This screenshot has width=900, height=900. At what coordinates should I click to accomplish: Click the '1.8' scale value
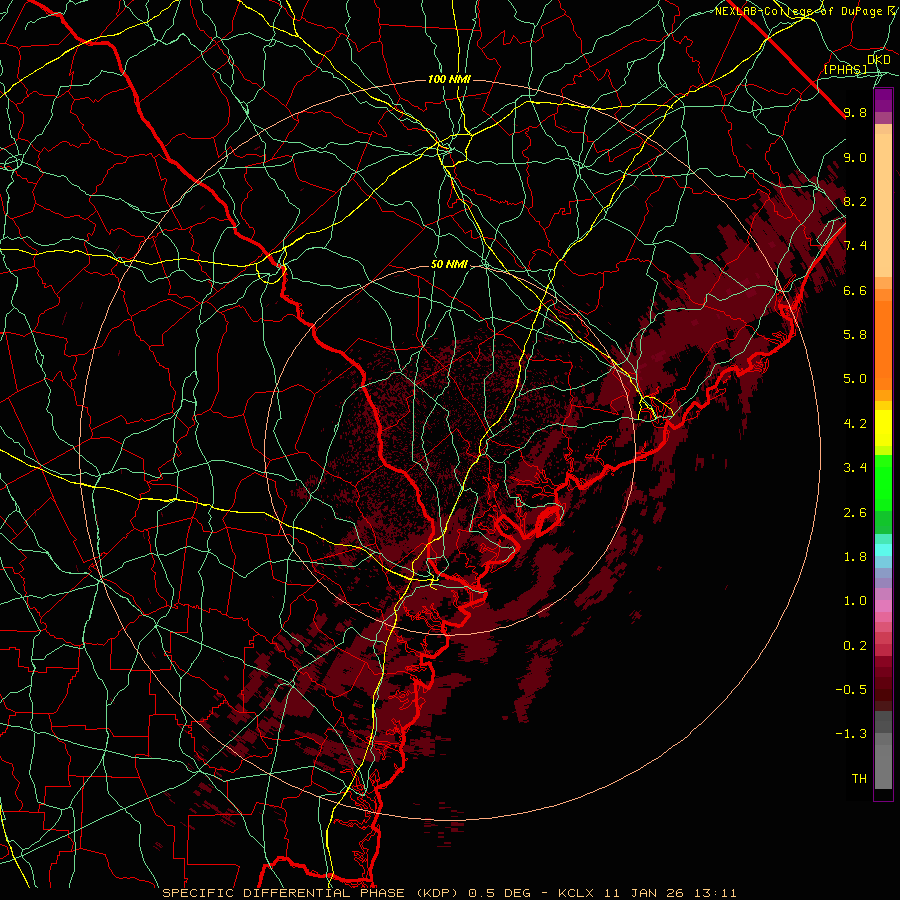855,557
